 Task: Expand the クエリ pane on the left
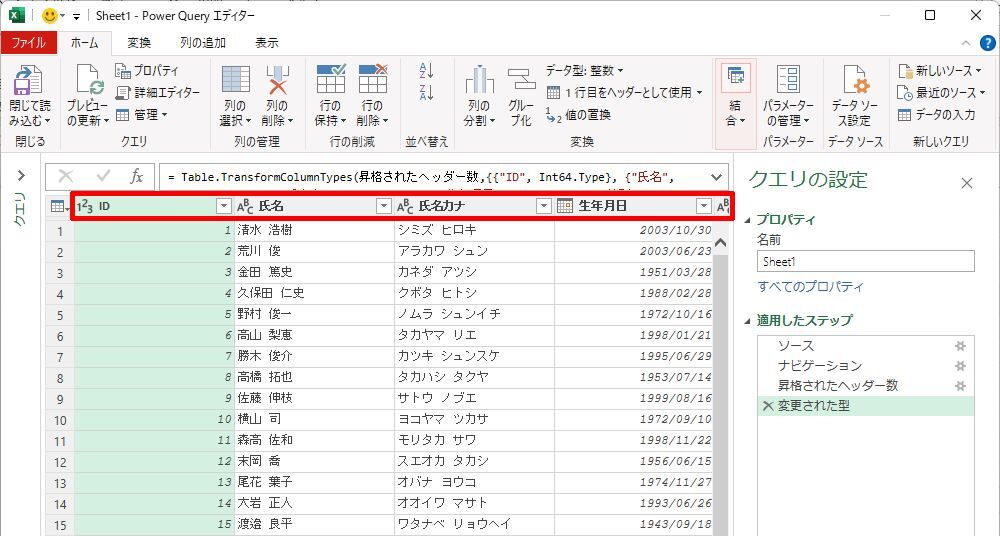point(19,176)
